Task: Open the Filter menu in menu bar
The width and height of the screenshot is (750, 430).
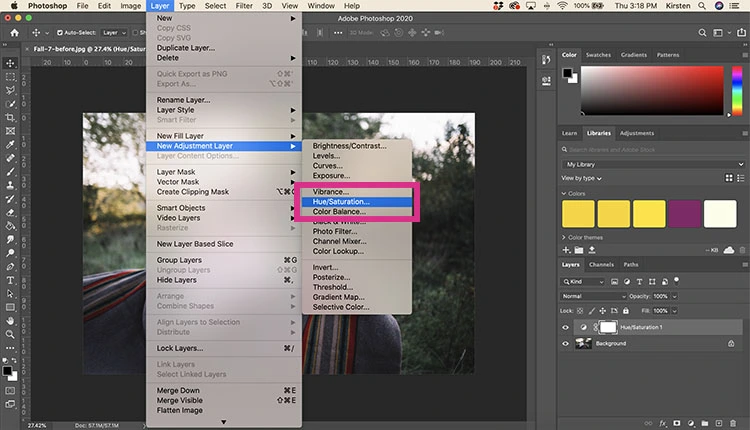Action: pyautogui.click(x=244, y=6)
